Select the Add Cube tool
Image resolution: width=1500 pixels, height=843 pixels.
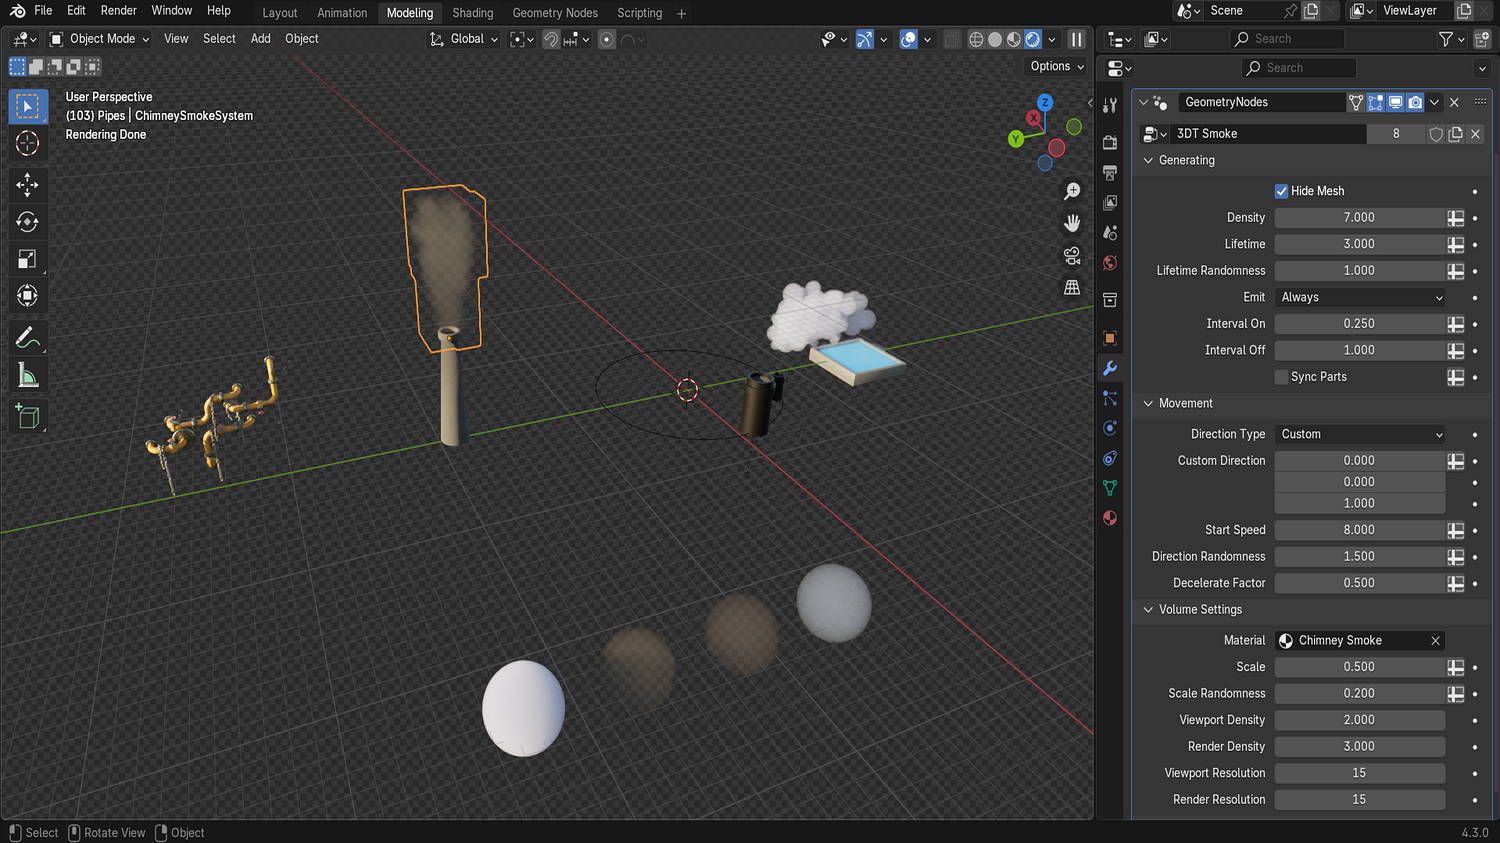tap(28, 416)
